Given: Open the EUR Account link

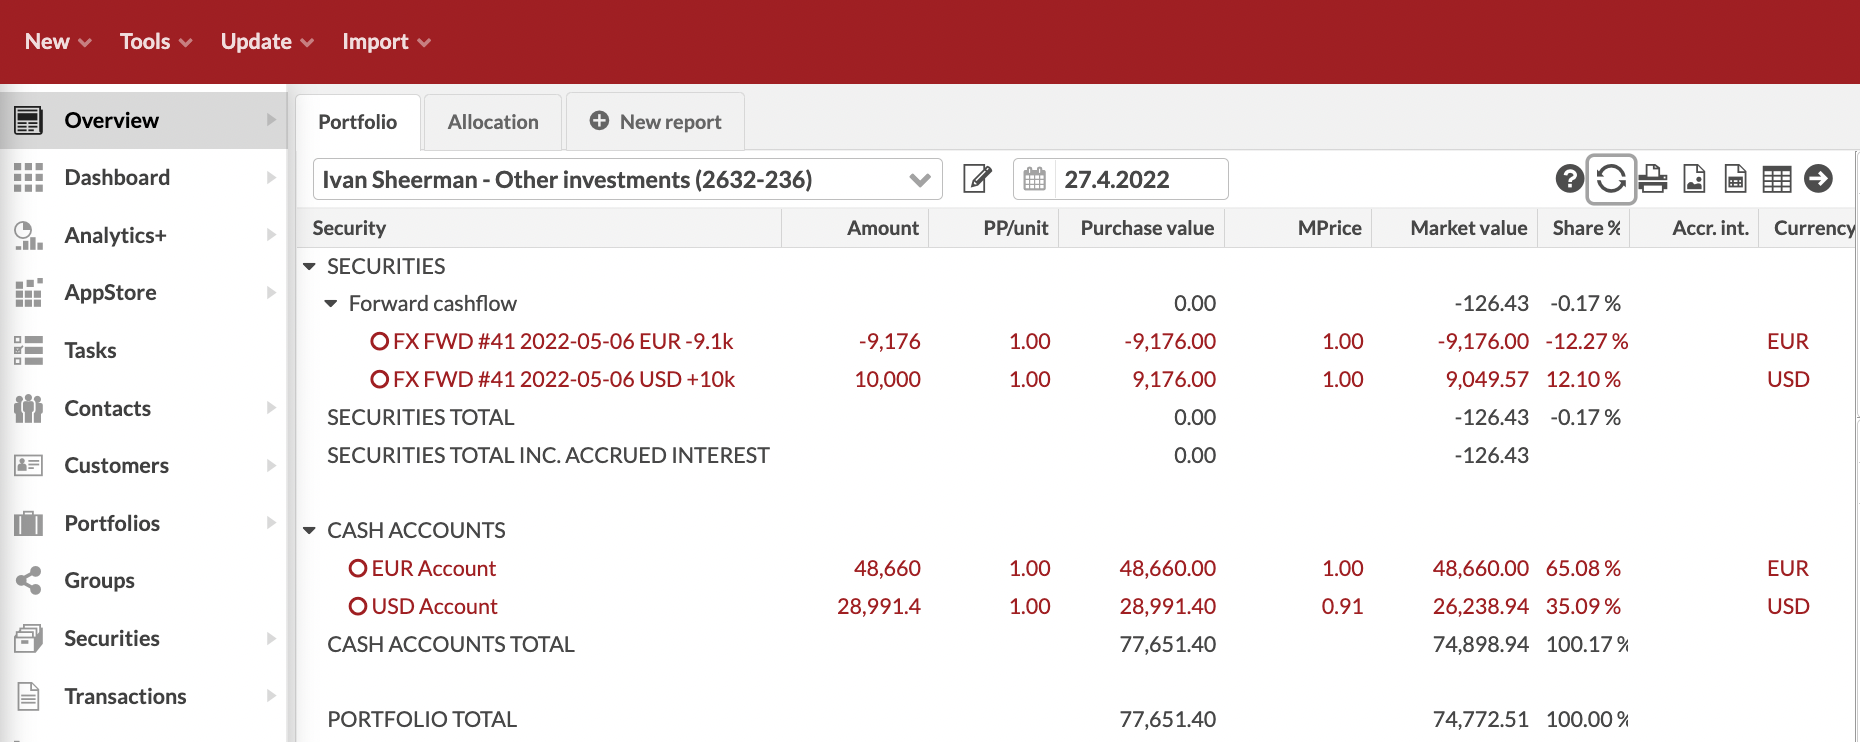Looking at the screenshot, I should click(x=433, y=568).
